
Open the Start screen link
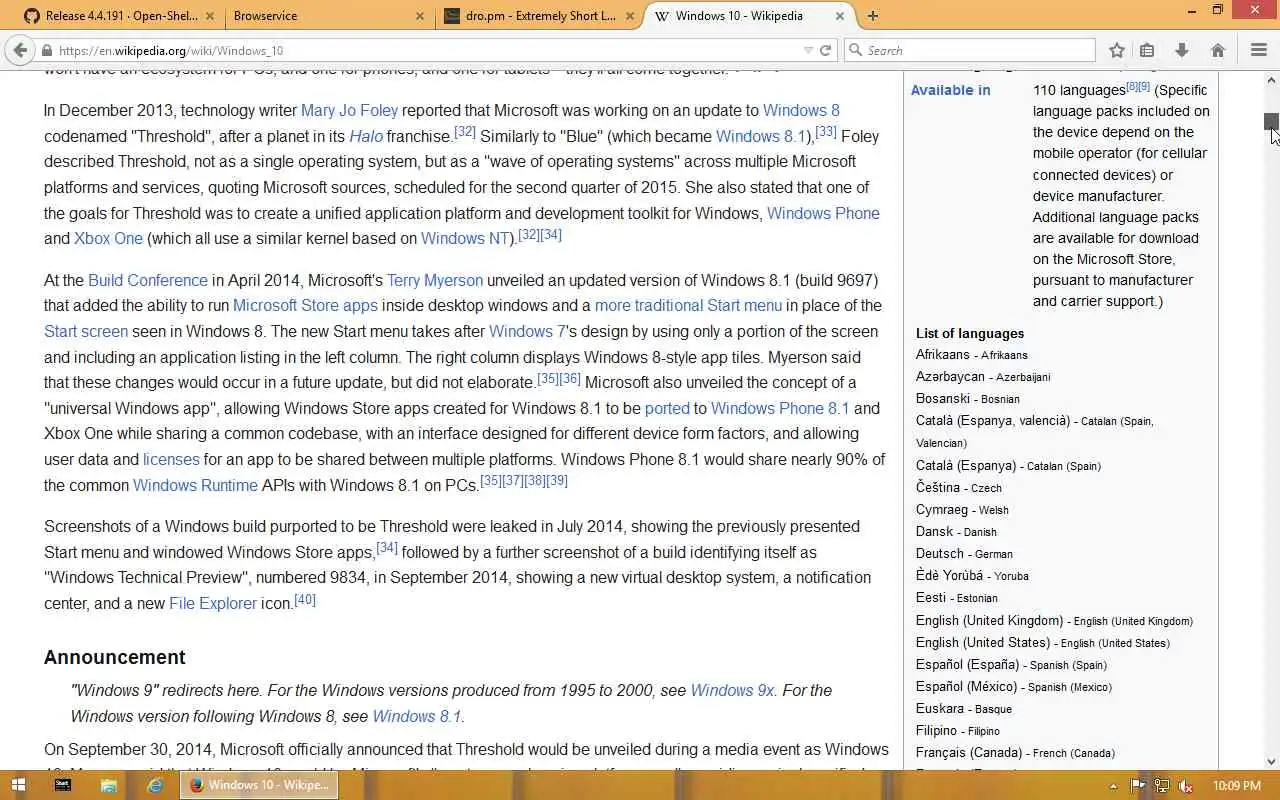pyautogui.click(x=86, y=331)
